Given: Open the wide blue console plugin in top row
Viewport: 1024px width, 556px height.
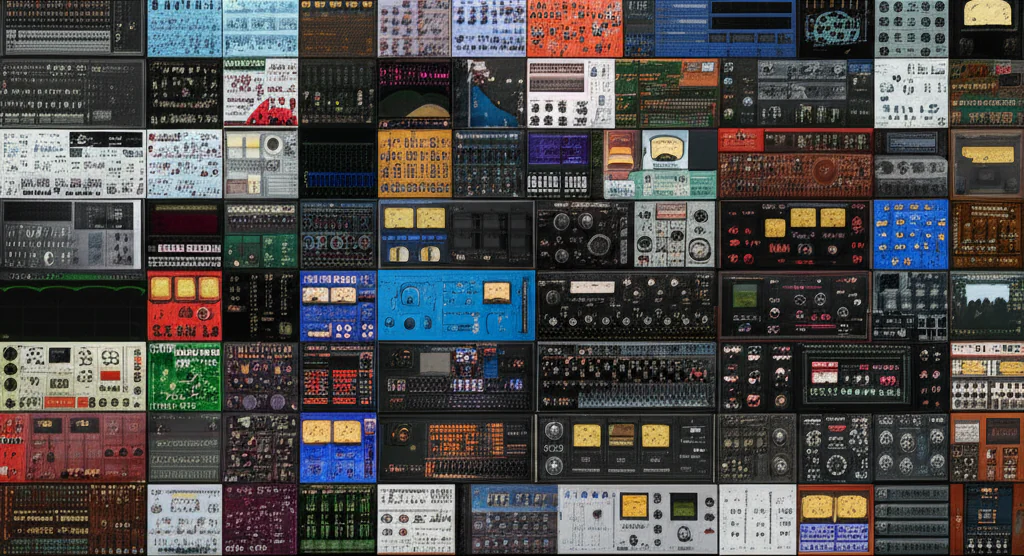Looking at the screenshot, I should click(x=710, y=28).
